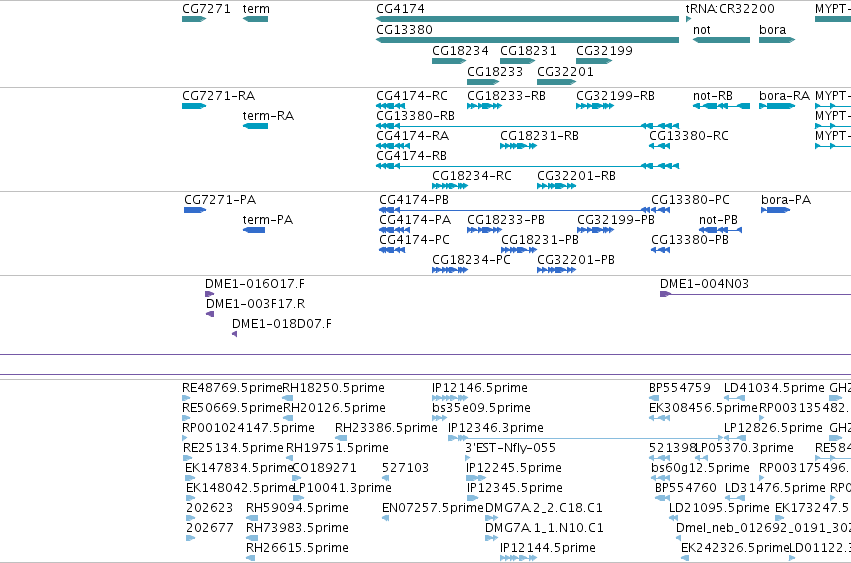Open clone end DME1-018D07.F
The image size is (851, 563).
282,324
